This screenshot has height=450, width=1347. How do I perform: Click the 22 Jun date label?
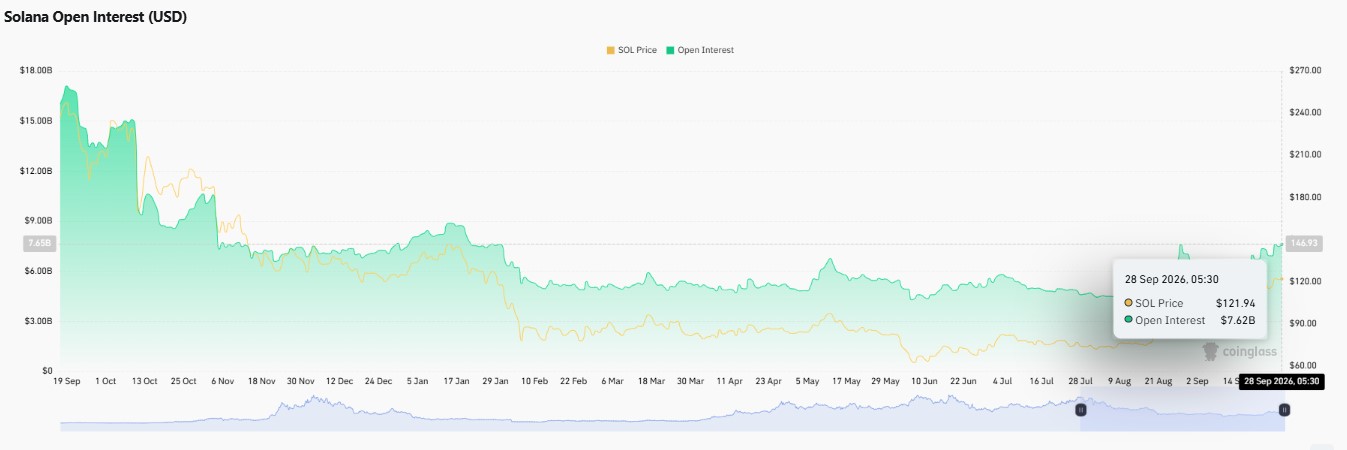click(x=962, y=381)
